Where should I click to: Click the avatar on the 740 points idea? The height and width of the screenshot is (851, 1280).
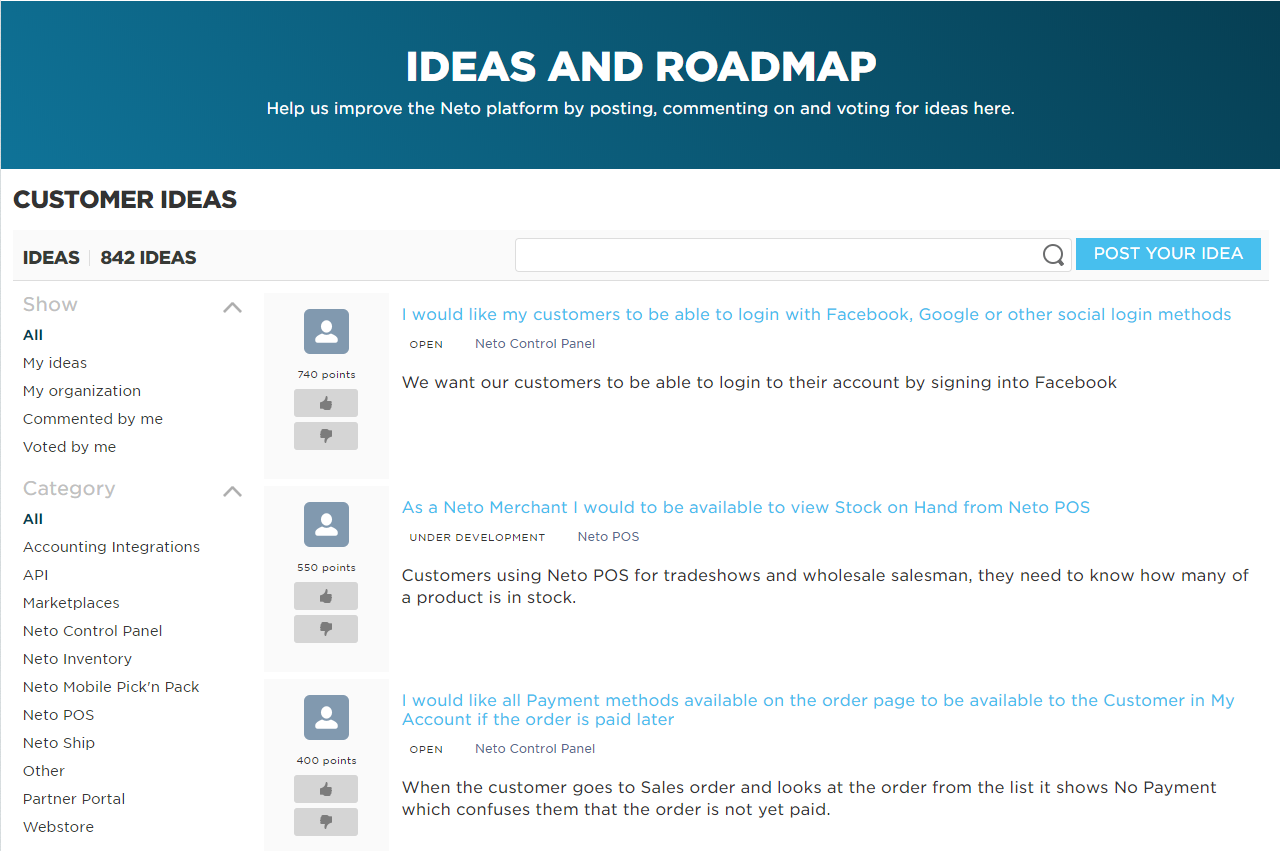[x=326, y=331]
